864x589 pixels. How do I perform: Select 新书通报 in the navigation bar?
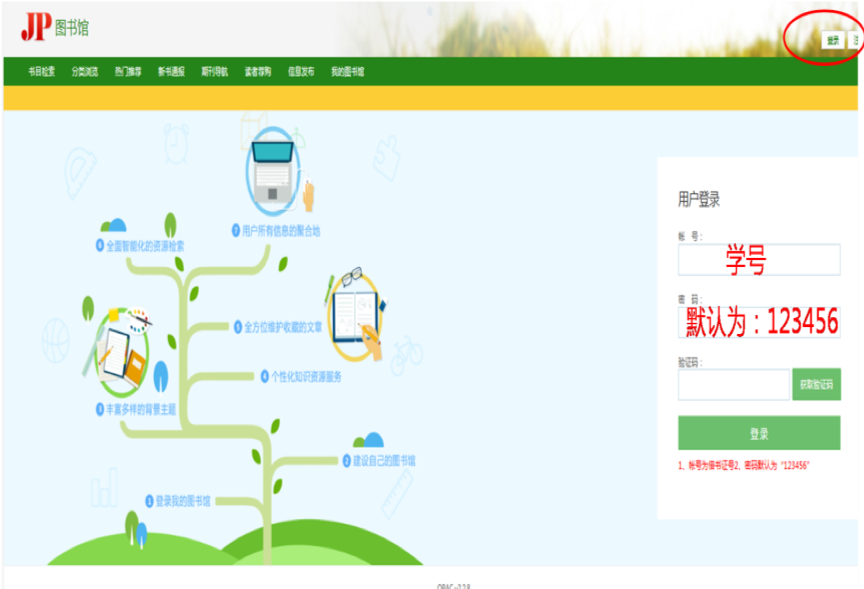pos(171,72)
